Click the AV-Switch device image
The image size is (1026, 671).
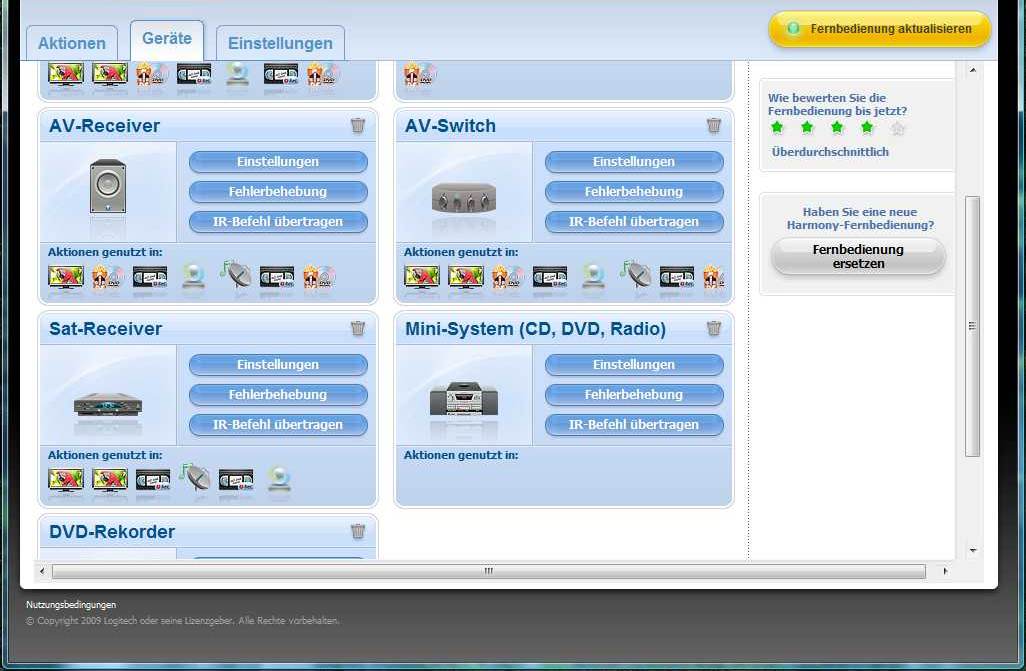tap(463, 197)
